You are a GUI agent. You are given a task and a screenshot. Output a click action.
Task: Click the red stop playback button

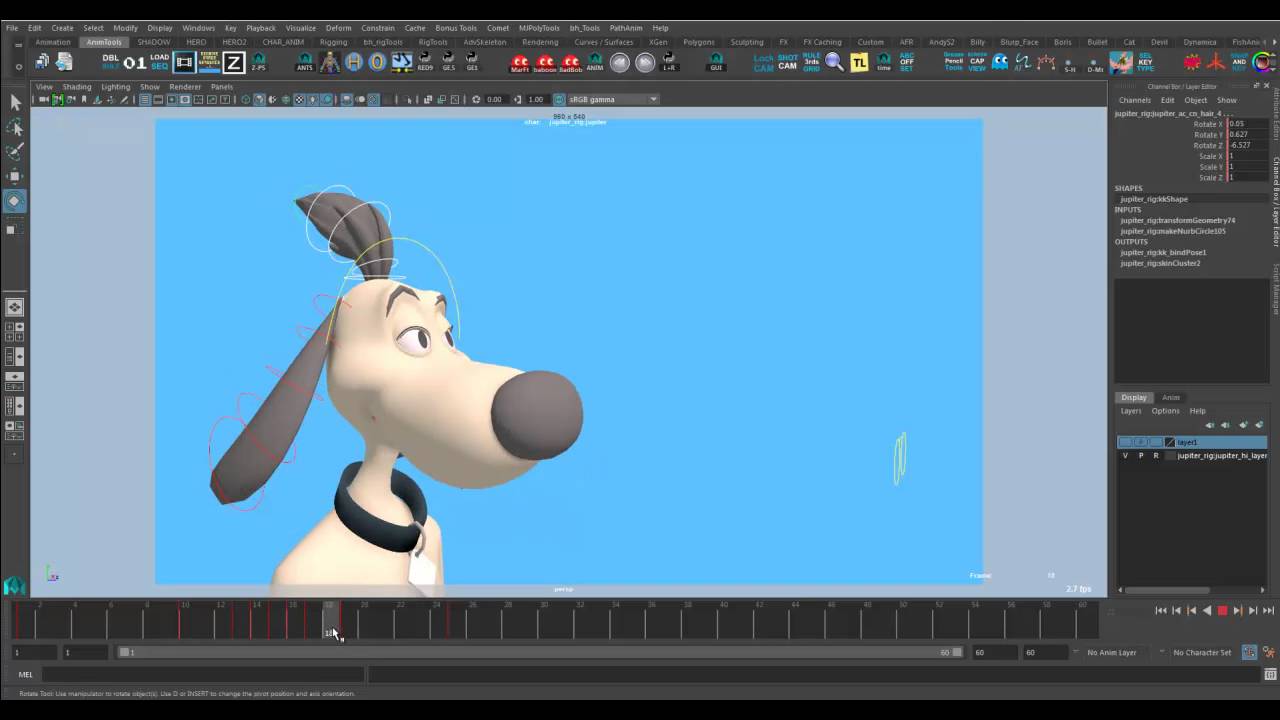click(x=1222, y=610)
